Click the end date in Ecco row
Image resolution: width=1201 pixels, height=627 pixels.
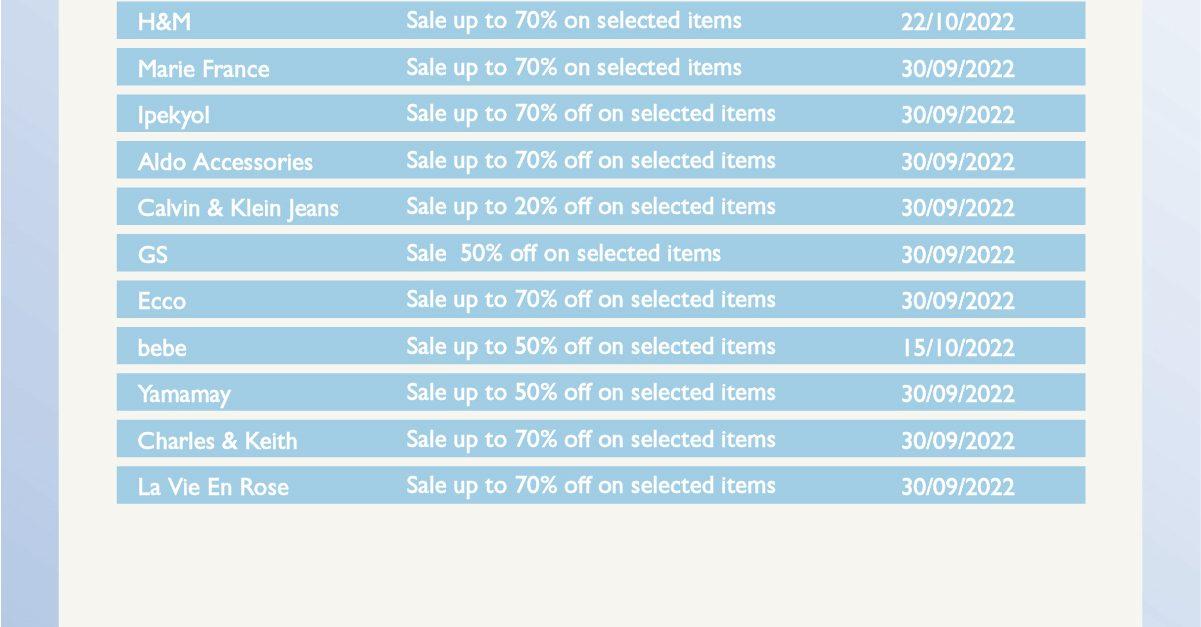pos(957,301)
